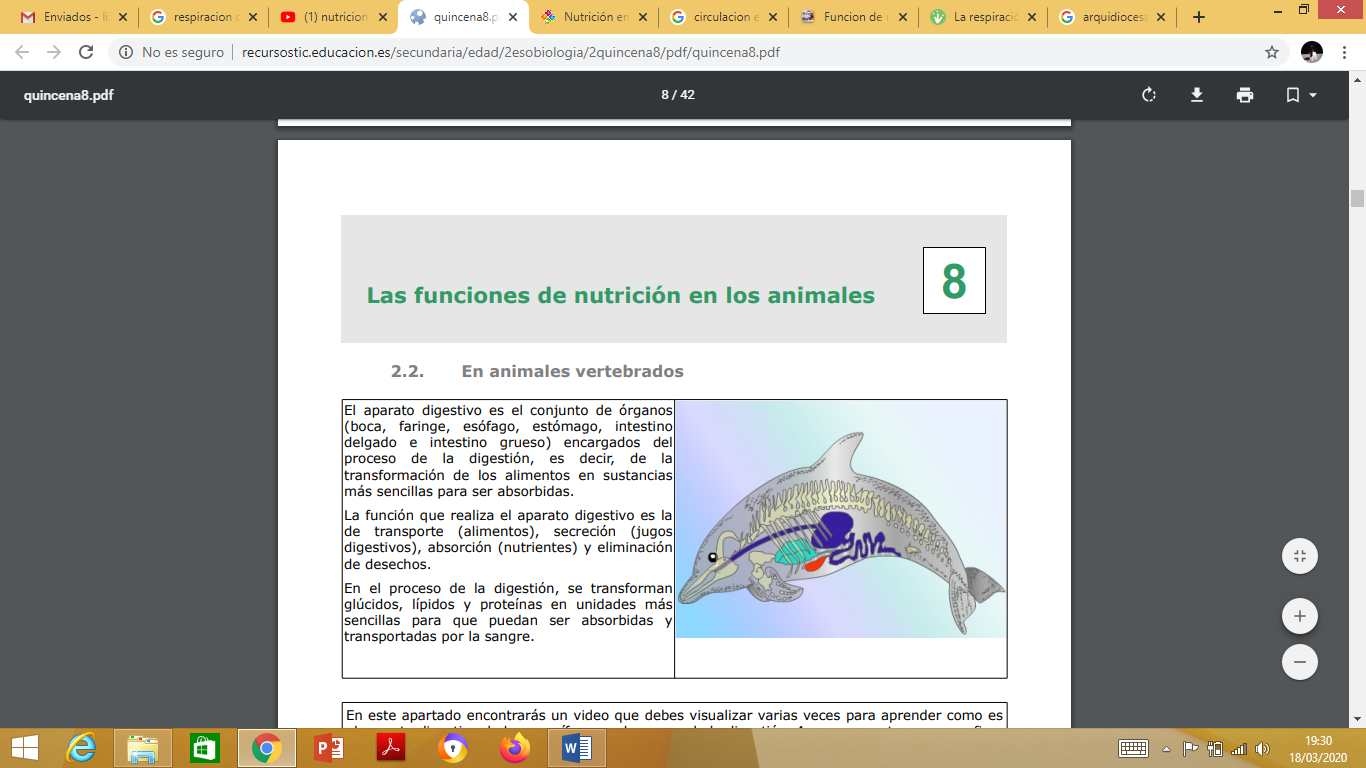Click the chapter number 8 box

954,281
